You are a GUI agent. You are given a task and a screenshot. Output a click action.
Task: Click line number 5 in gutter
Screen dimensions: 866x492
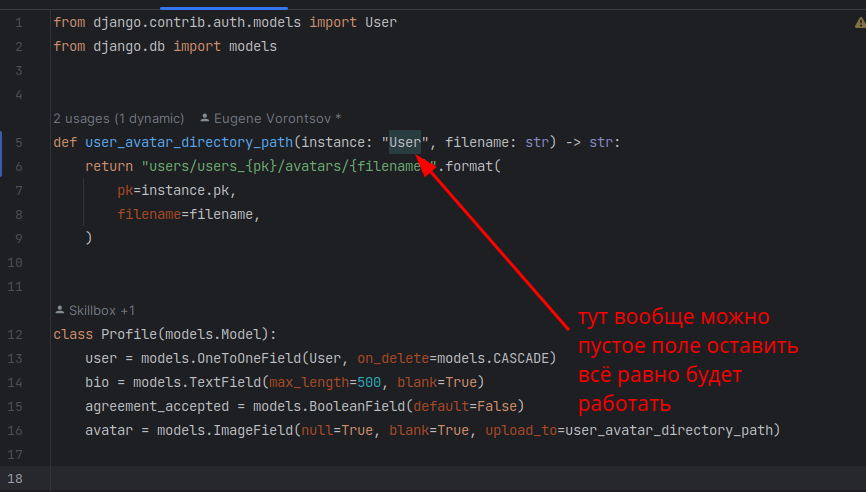click(19, 142)
